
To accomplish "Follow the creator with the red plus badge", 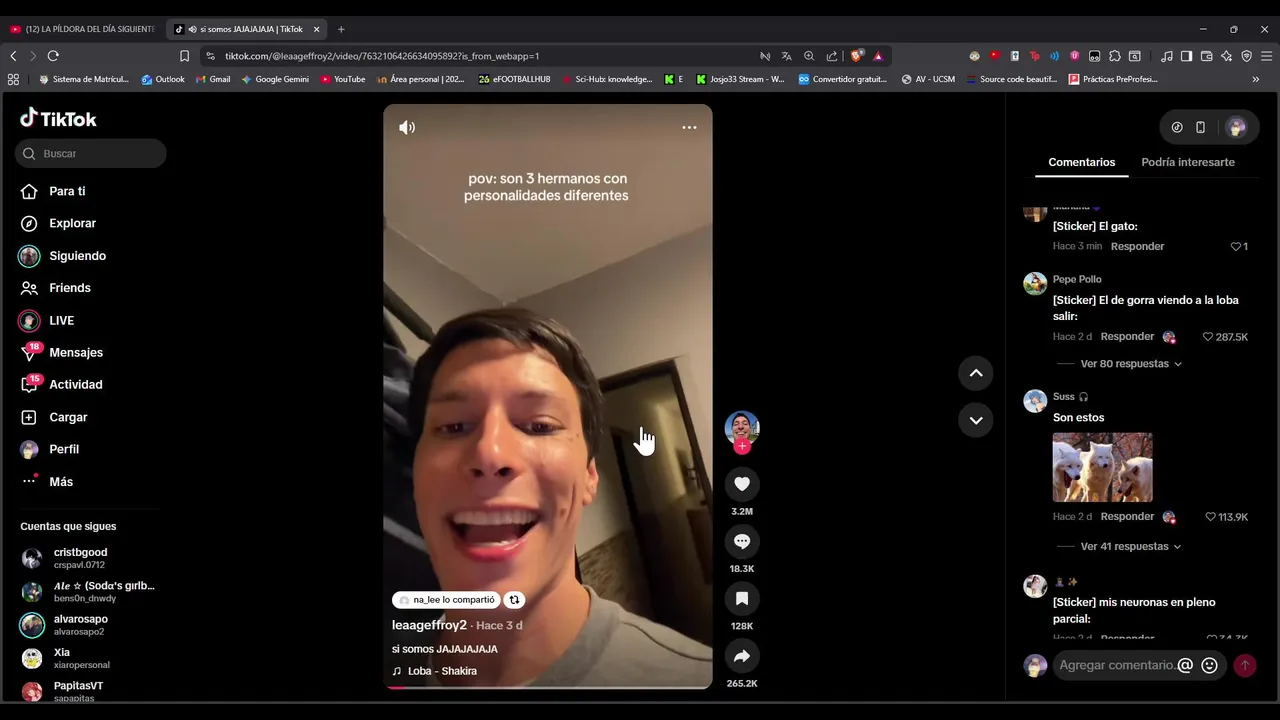I will (x=742, y=447).
